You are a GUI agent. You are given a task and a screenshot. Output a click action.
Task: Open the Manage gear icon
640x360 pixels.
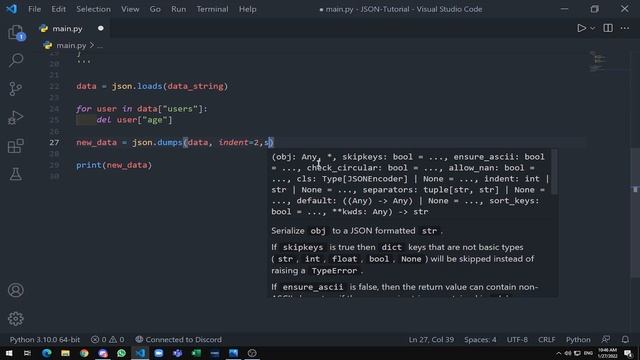point(16,318)
